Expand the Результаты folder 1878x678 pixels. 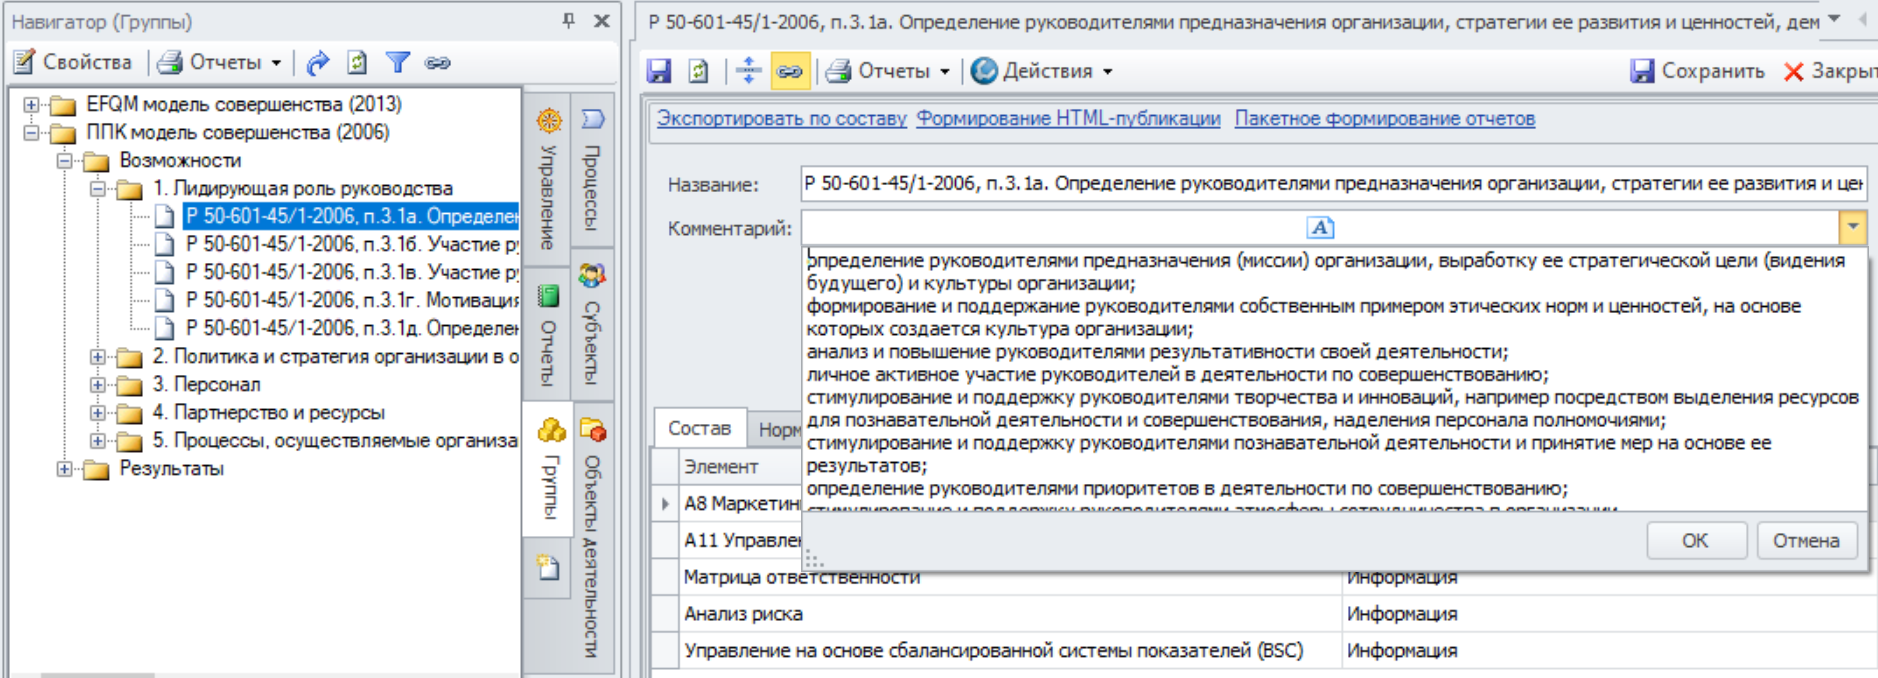[65, 468]
